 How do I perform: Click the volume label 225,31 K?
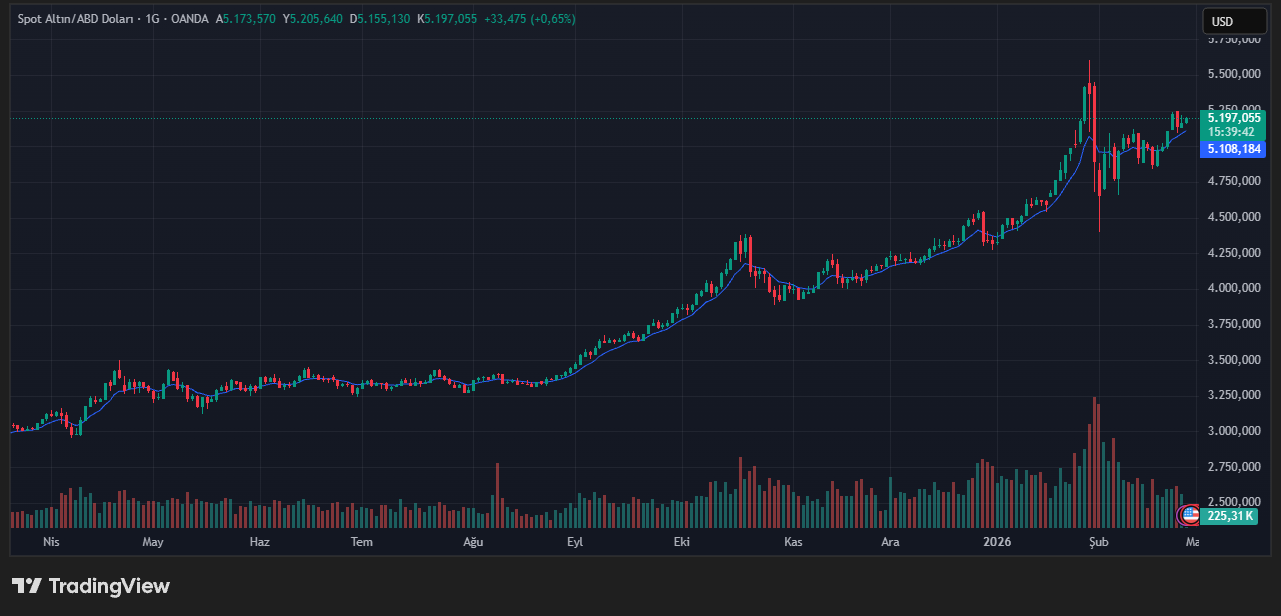(1230, 516)
